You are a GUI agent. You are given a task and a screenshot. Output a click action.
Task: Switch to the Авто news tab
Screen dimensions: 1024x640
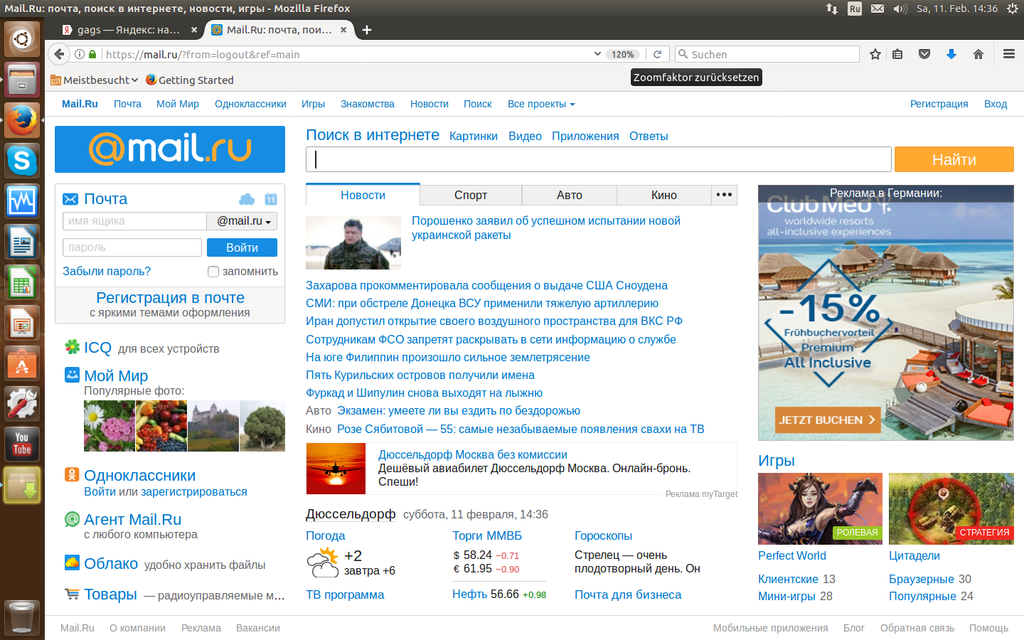coord(569,195)
